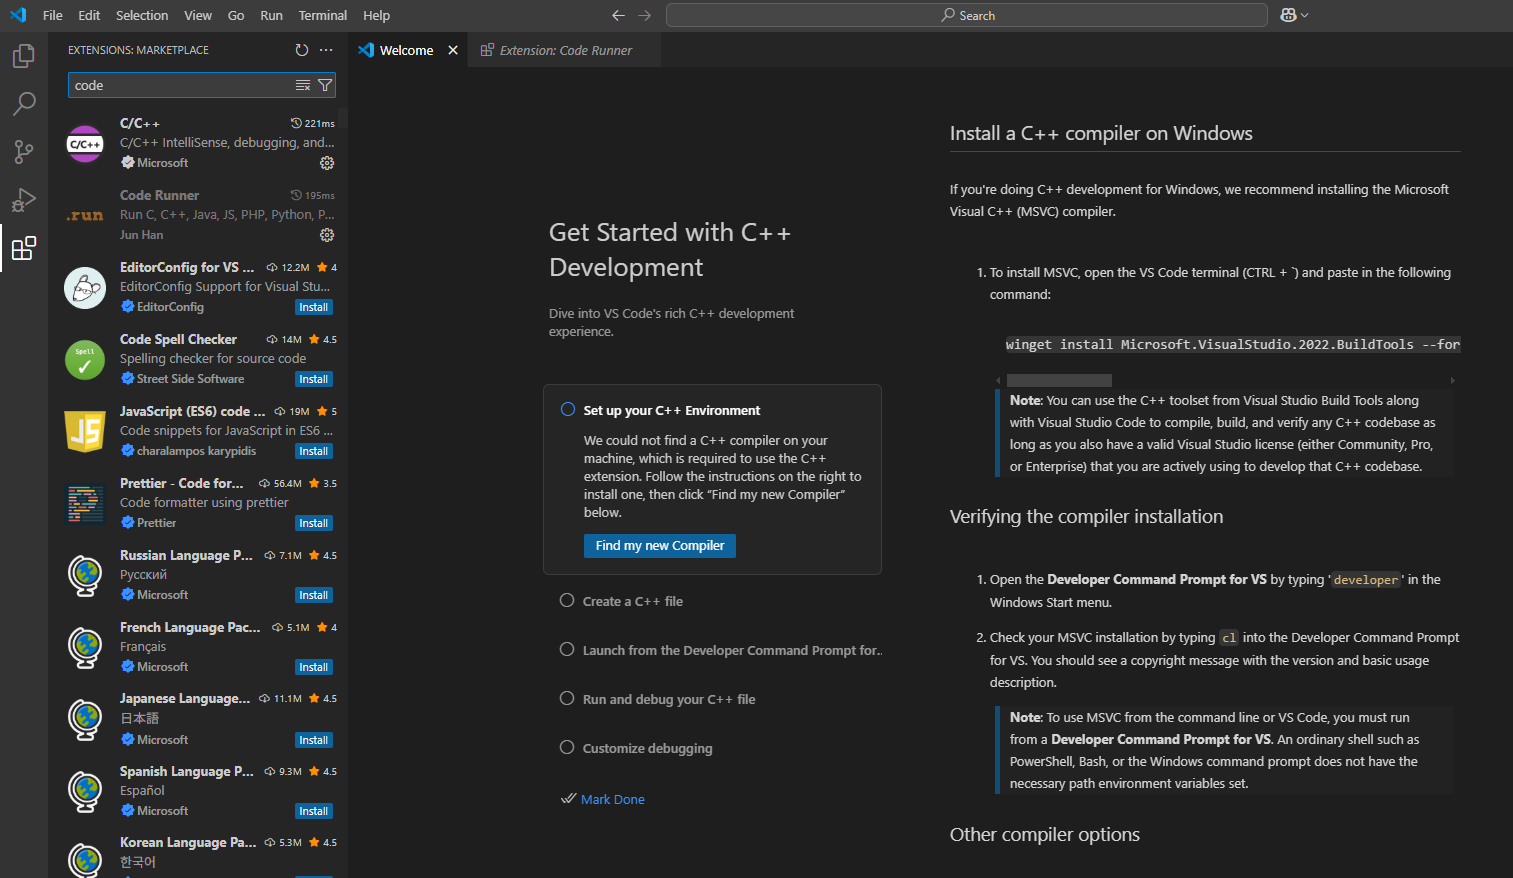Open the View menu

pos(198,15)
